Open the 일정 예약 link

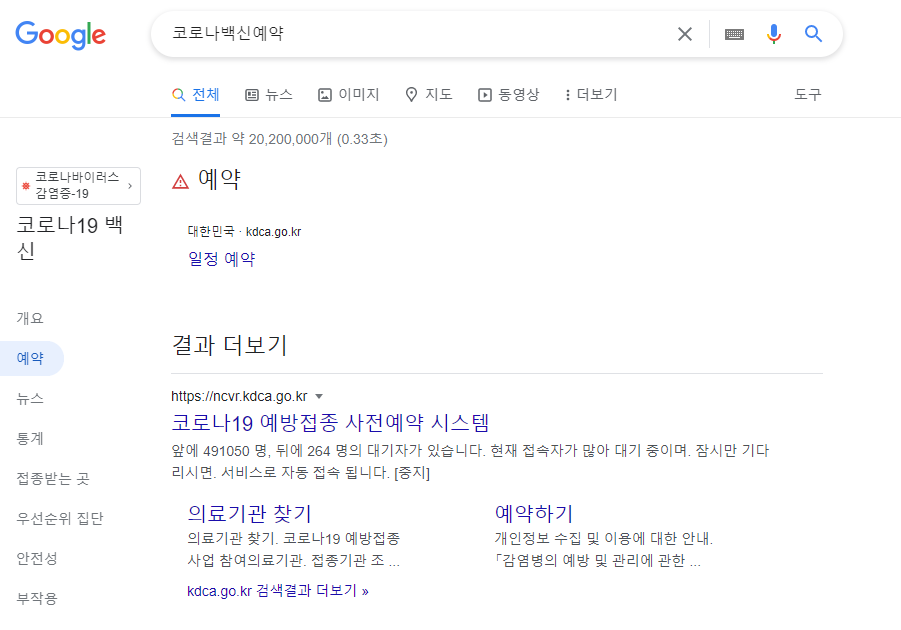[222, 259]
